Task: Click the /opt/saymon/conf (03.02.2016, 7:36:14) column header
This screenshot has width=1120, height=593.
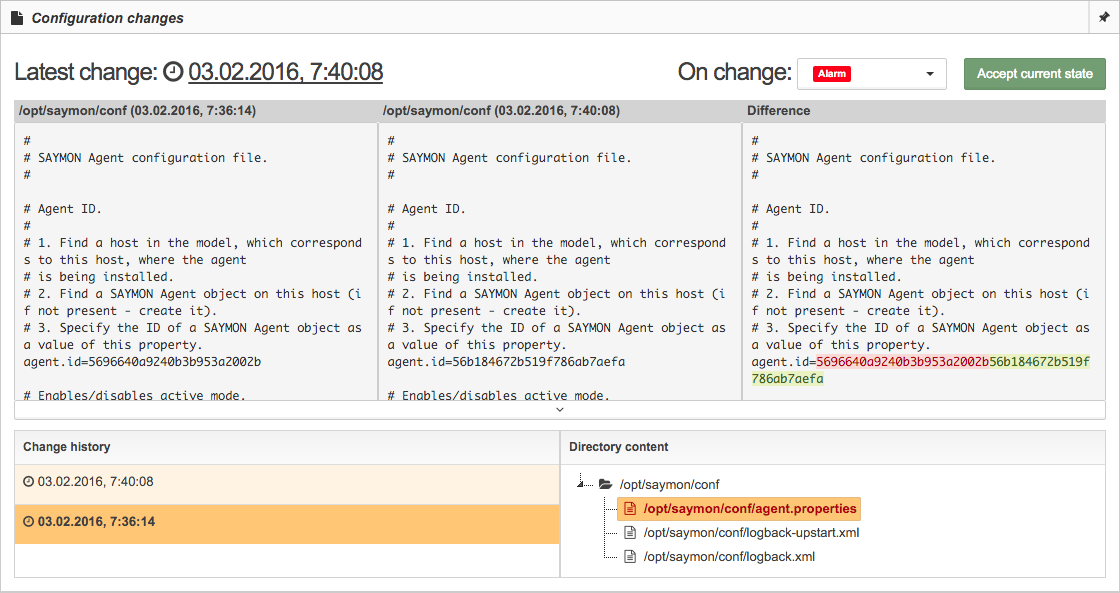Action: pos(137,111)
